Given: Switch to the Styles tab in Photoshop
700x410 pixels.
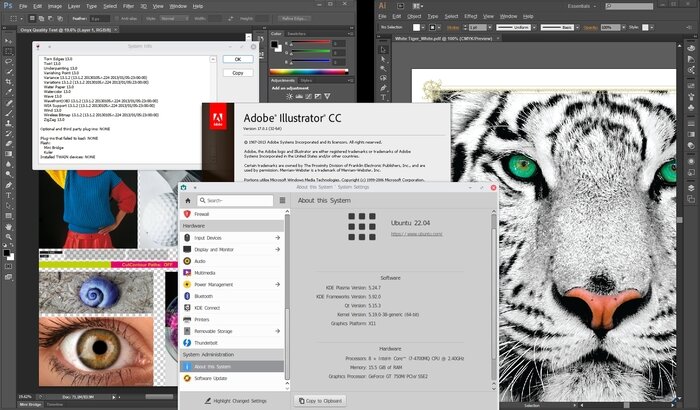Looking at the screenshot, I should (306, 80).
